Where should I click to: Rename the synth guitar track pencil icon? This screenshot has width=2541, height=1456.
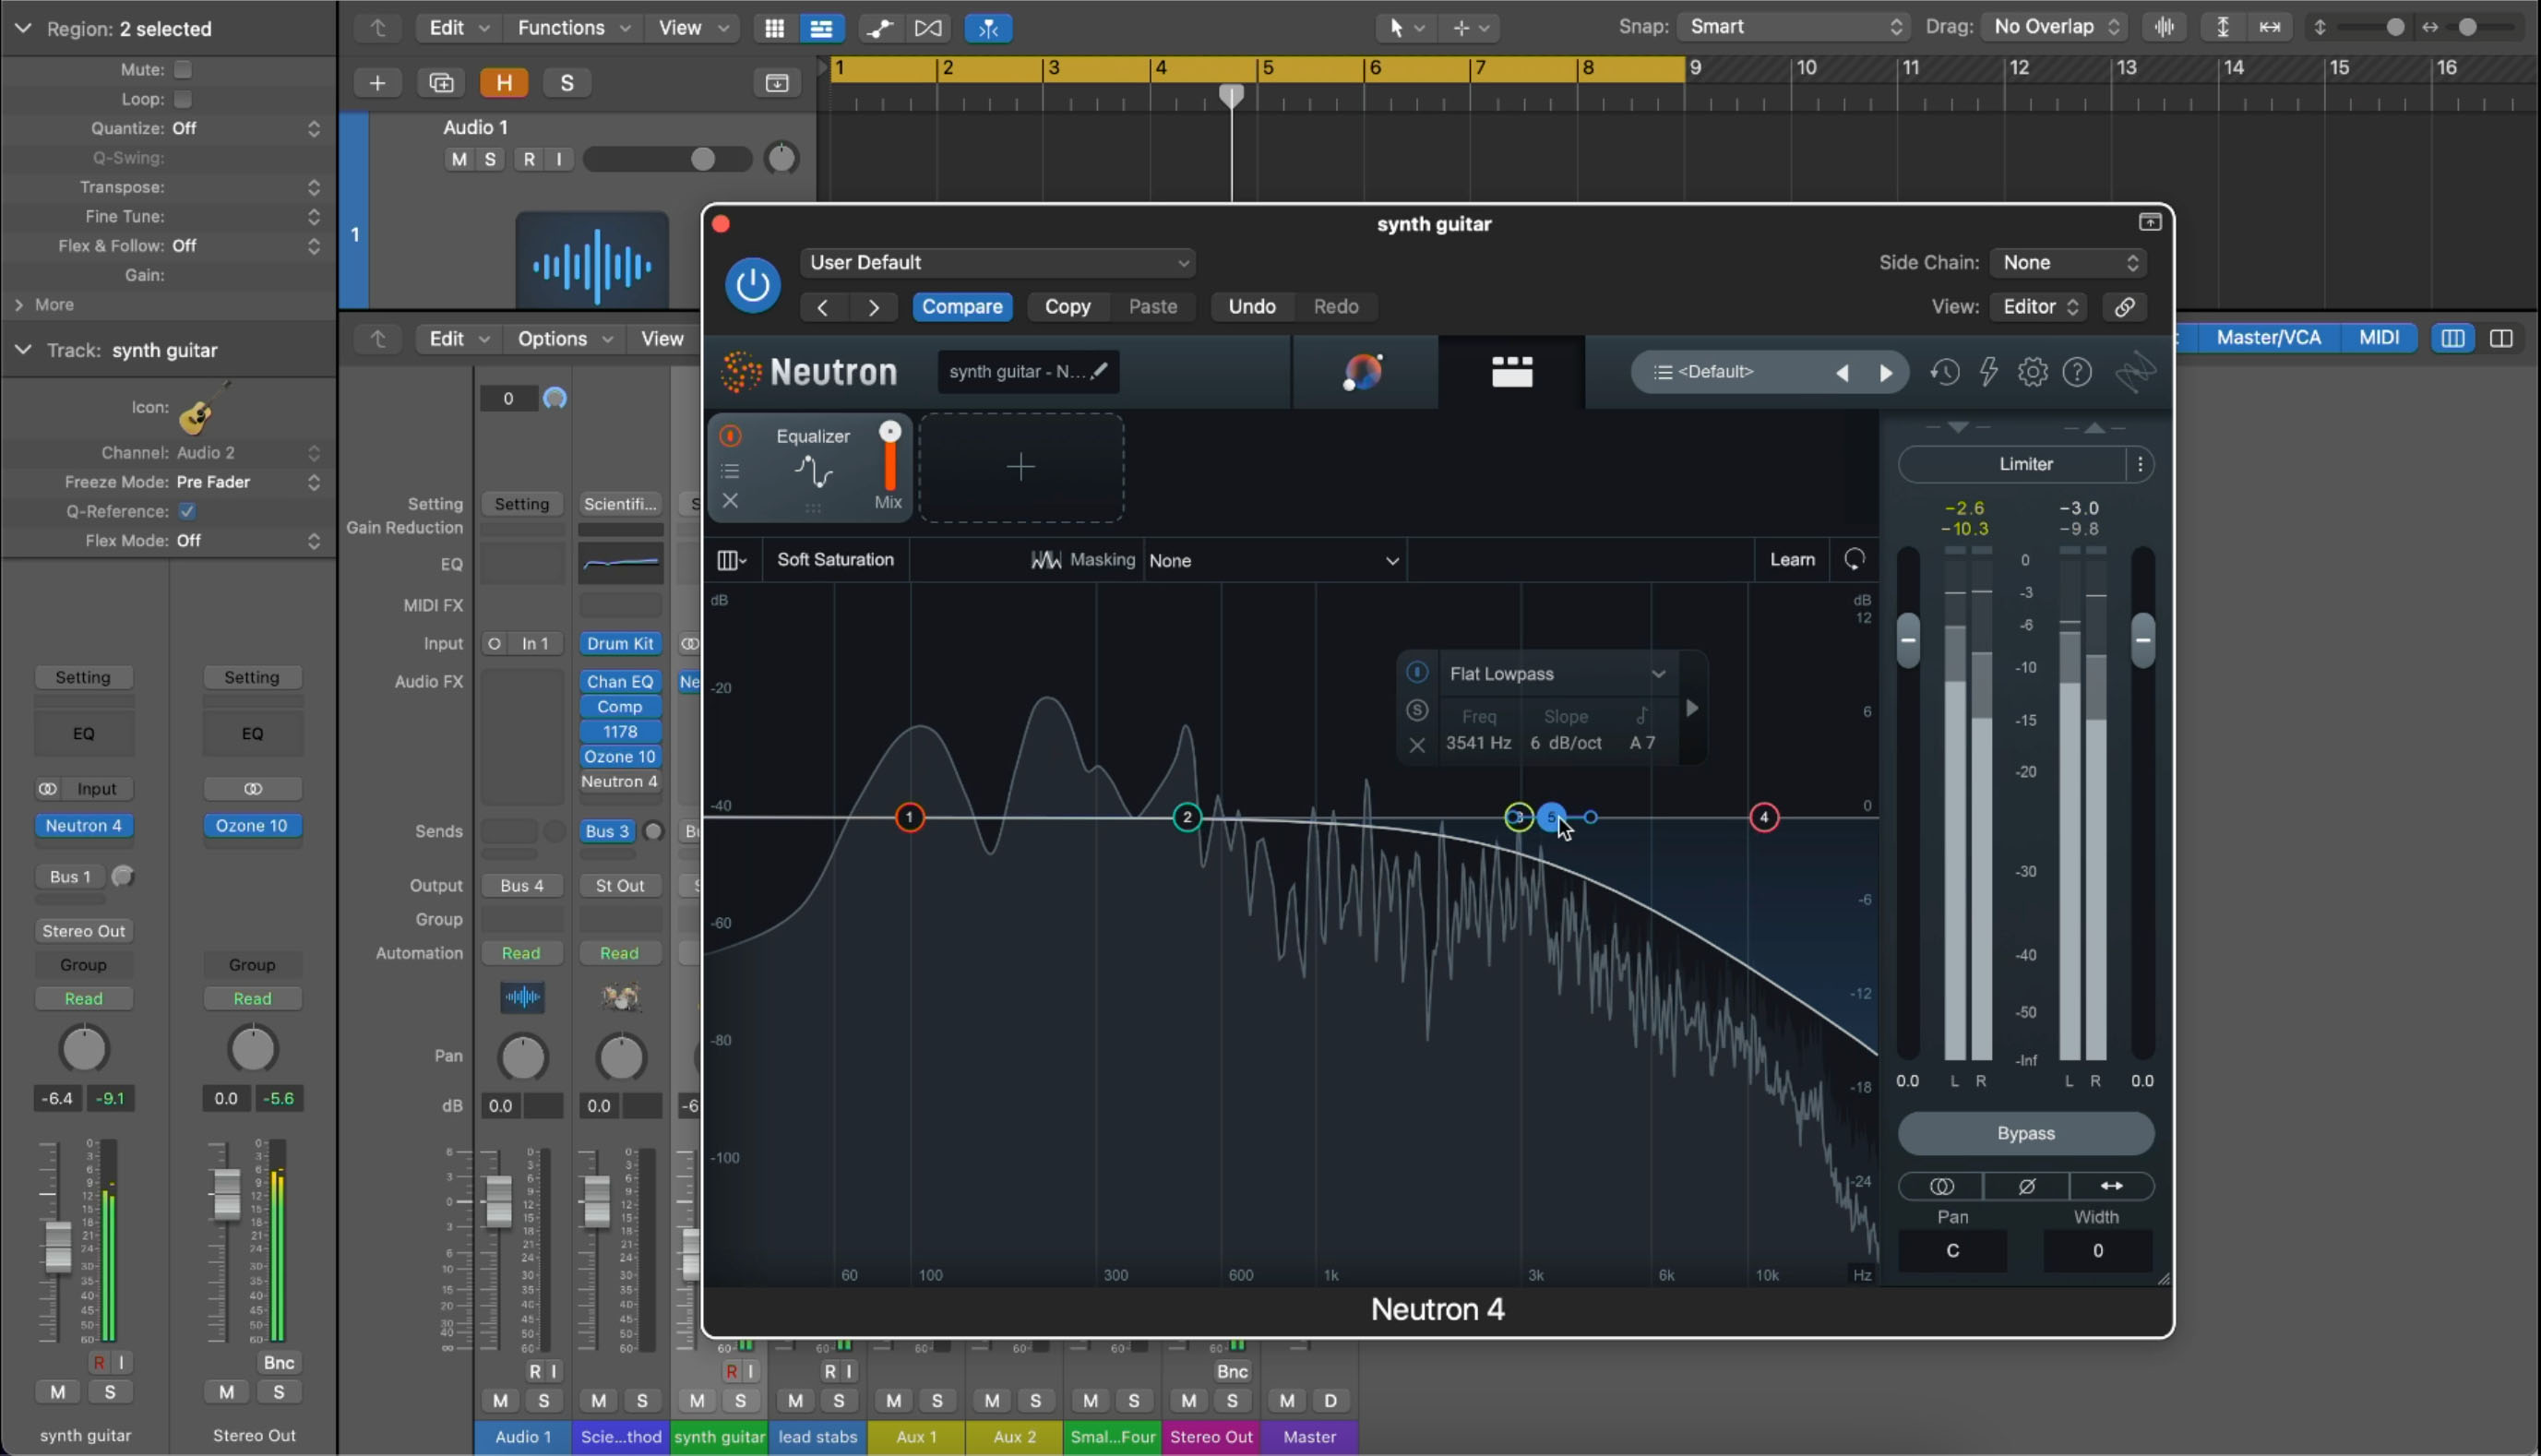click(x=1098, y=371)
